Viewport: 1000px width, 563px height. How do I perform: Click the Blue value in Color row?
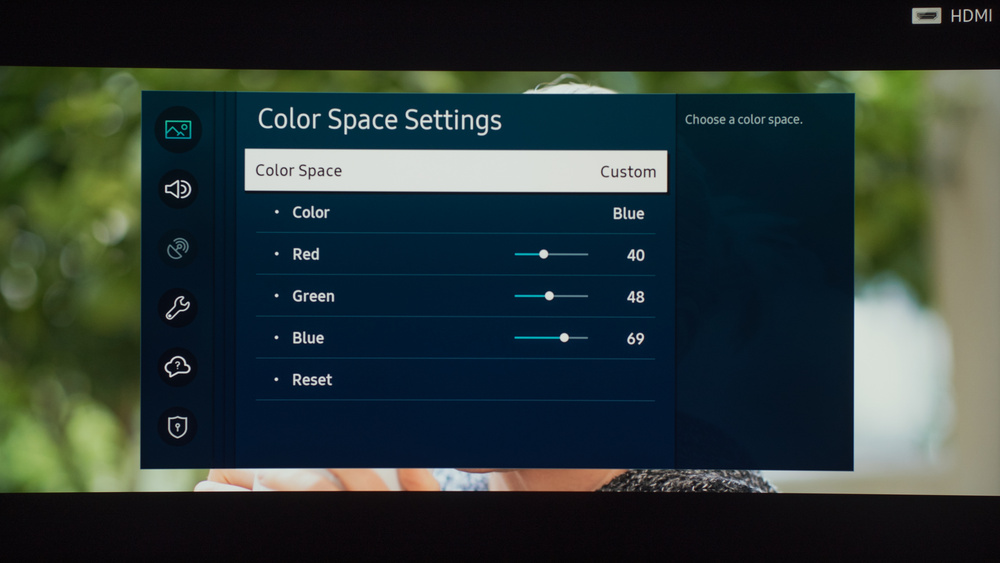coord(628,214)
